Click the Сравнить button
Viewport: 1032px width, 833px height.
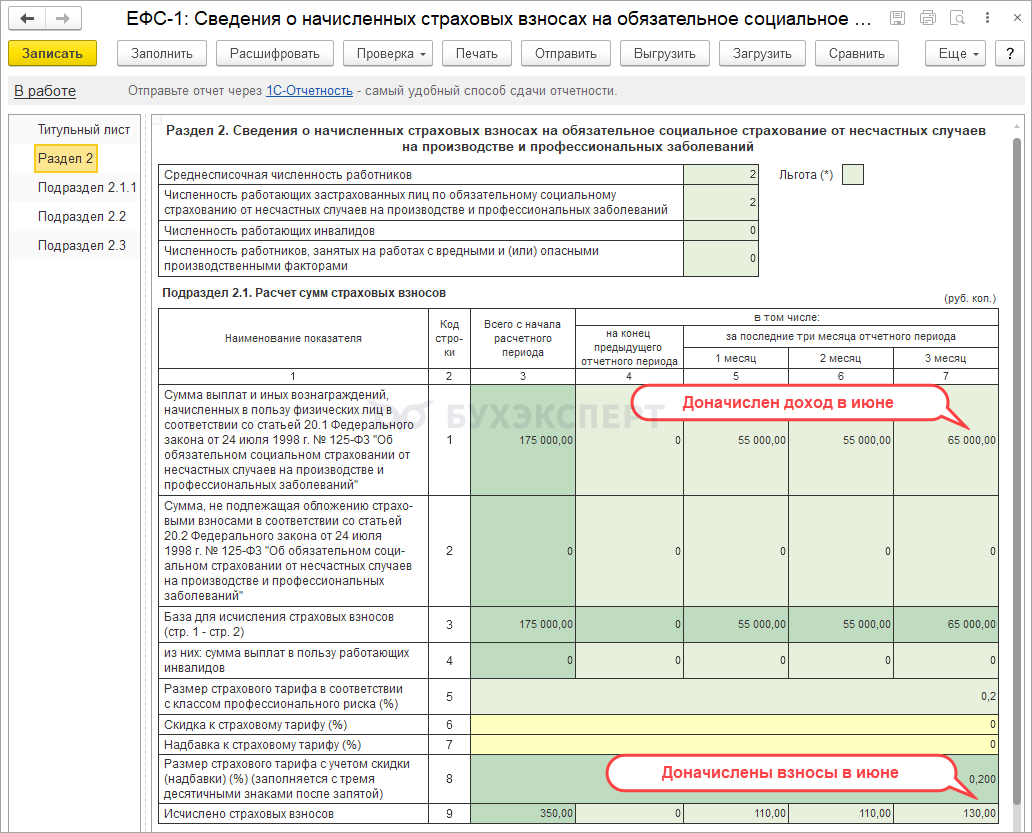pos(857,53)
